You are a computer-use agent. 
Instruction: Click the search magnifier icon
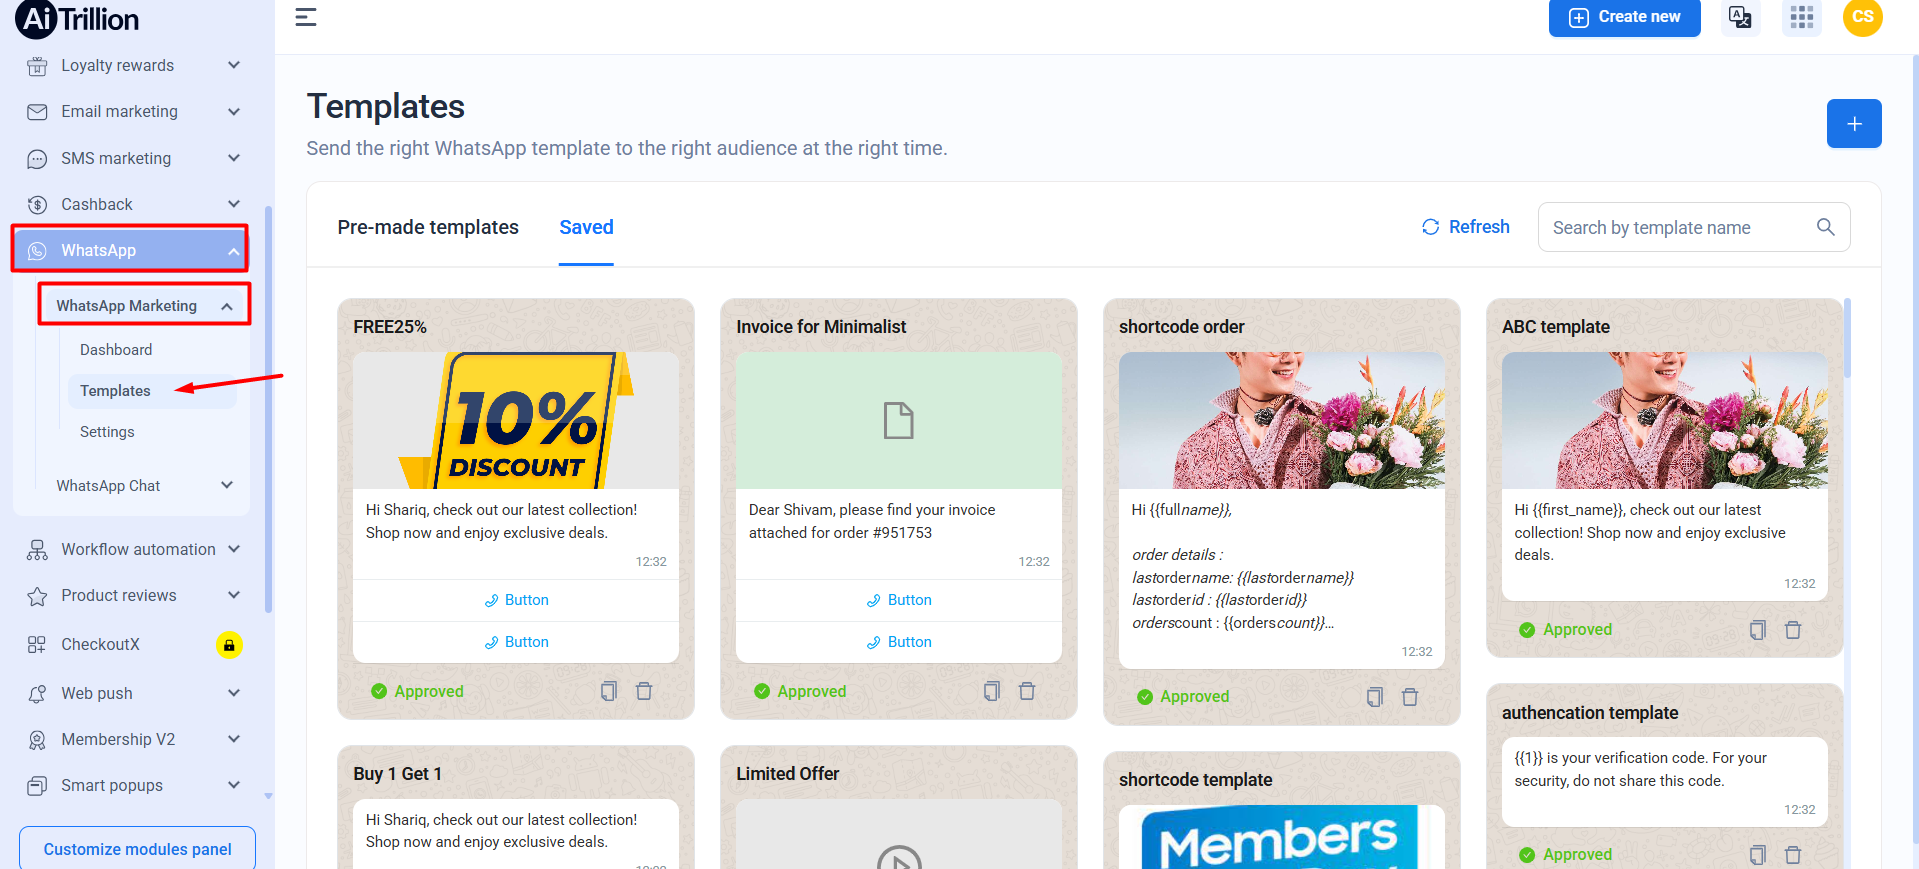[1825, 227]
